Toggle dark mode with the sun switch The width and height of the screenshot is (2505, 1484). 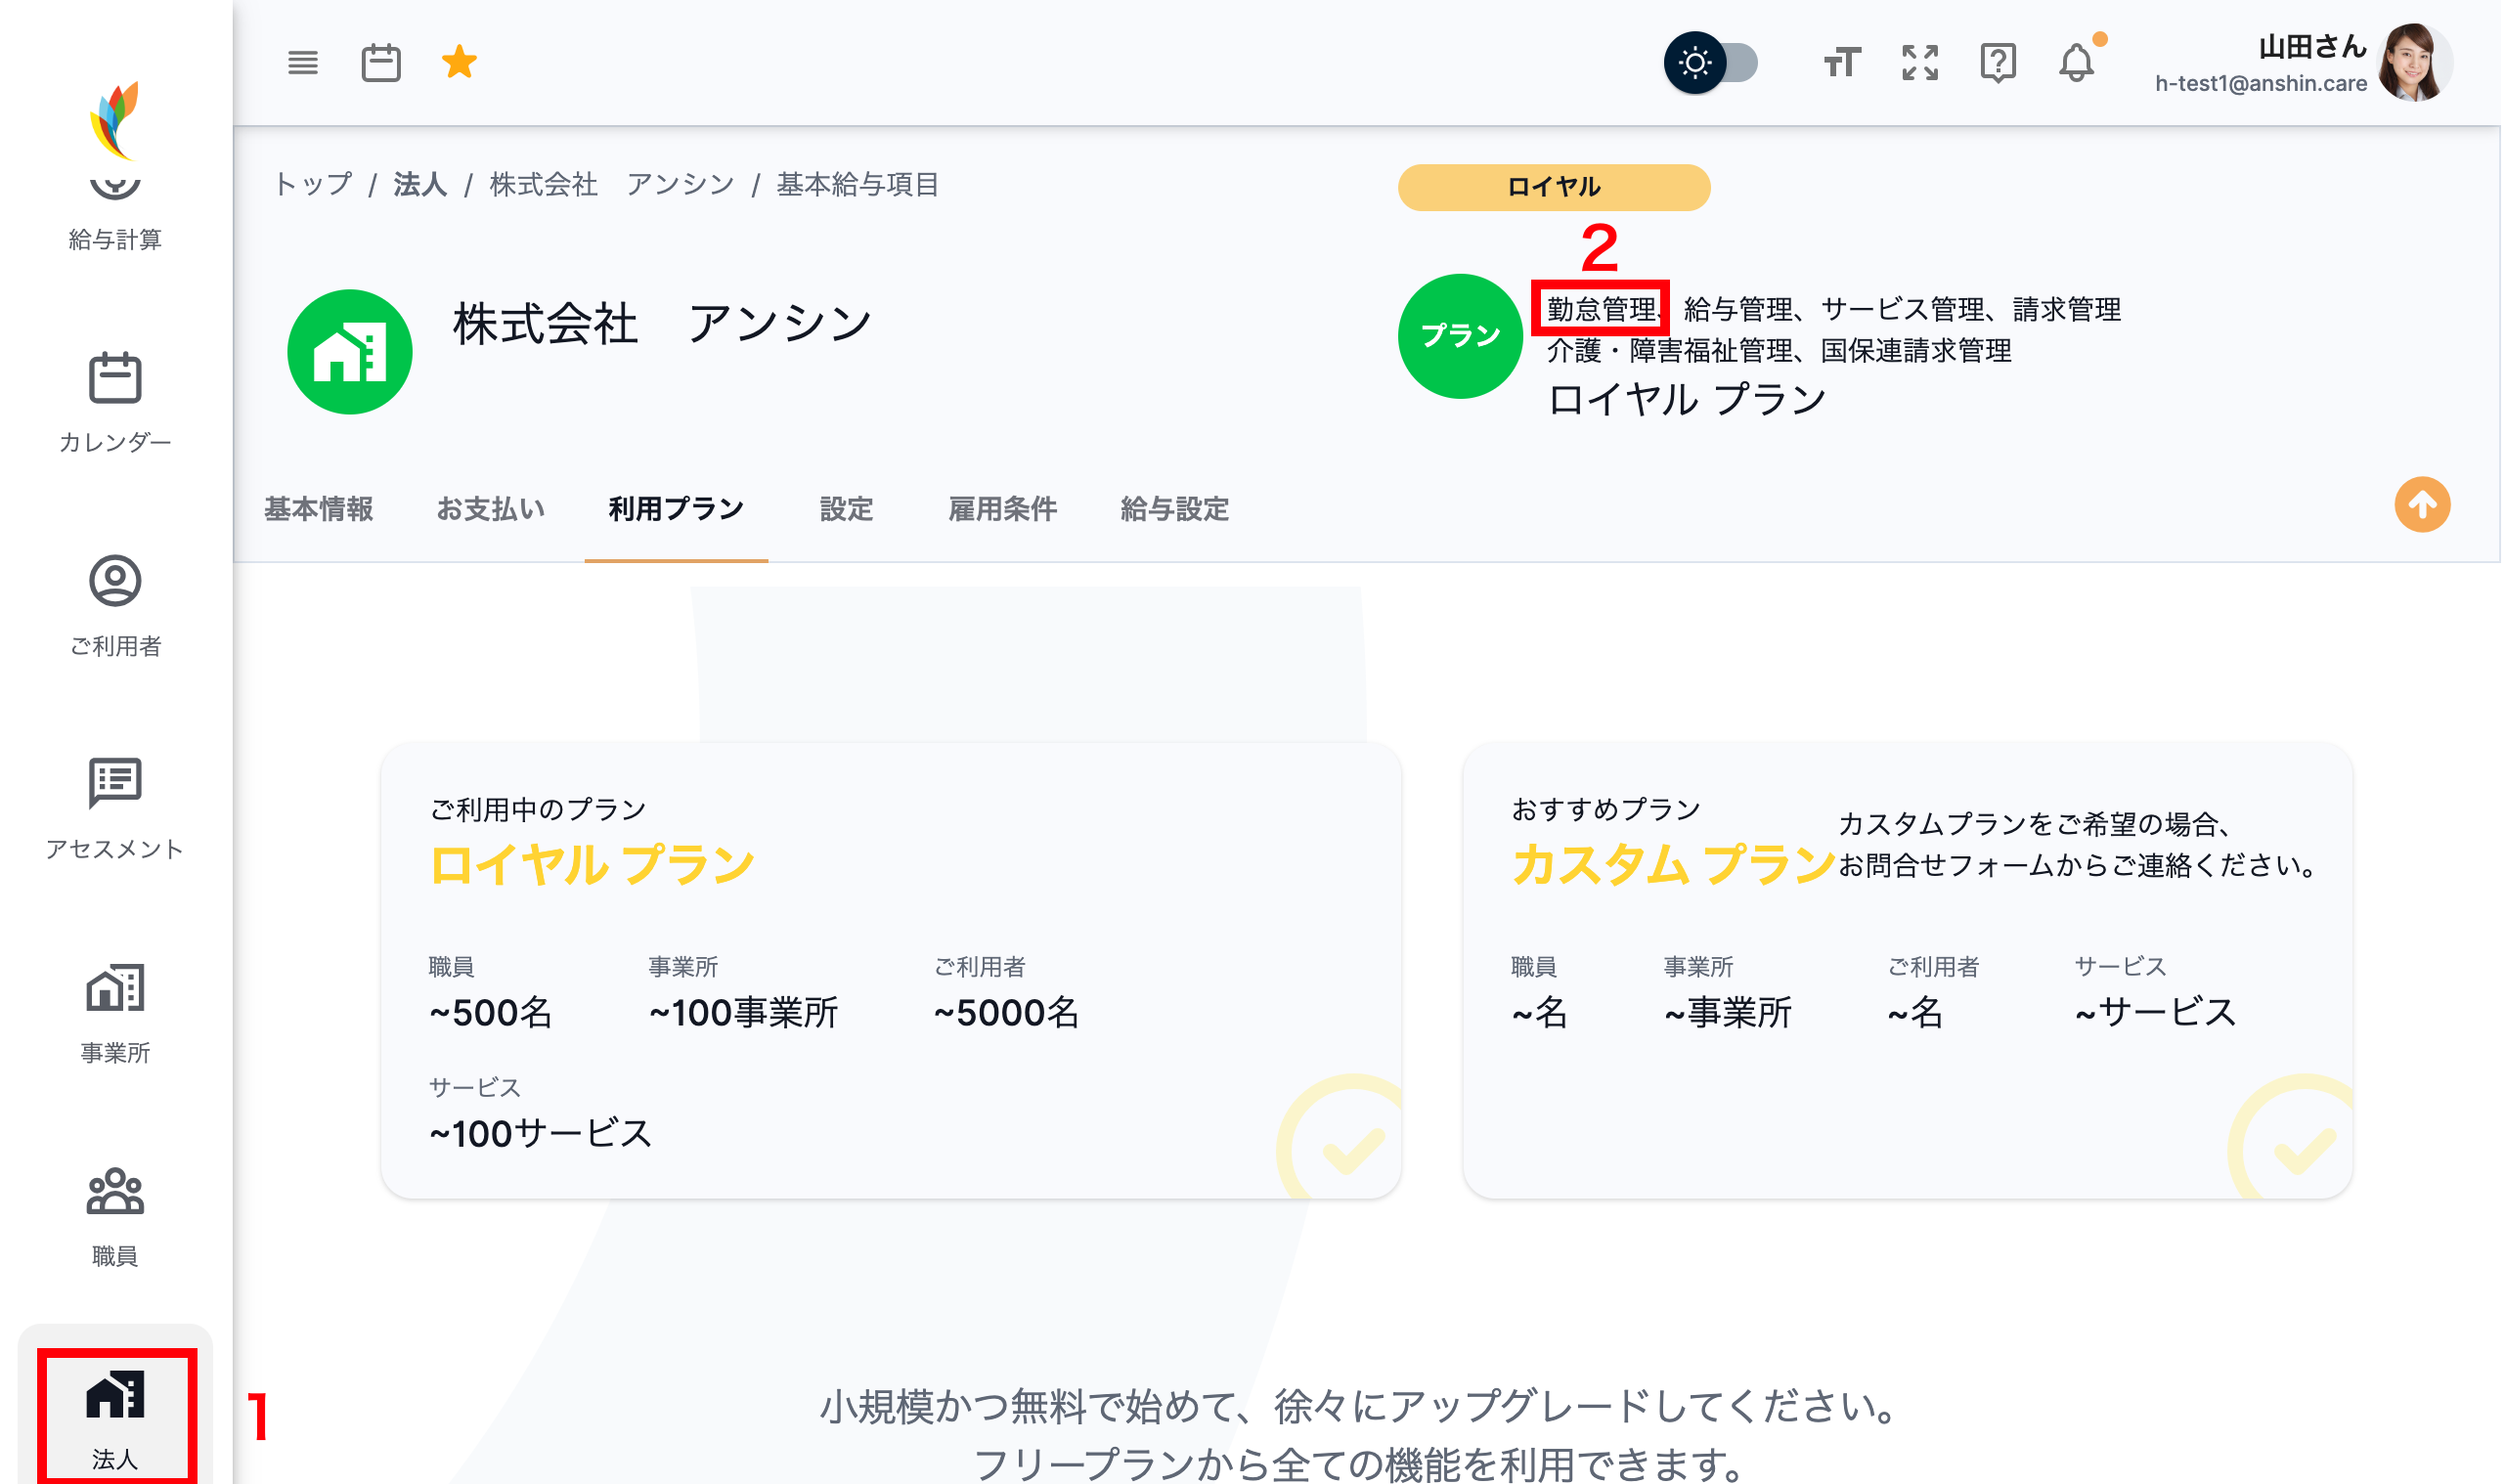pyautogui.click(x=1712, y=62)
